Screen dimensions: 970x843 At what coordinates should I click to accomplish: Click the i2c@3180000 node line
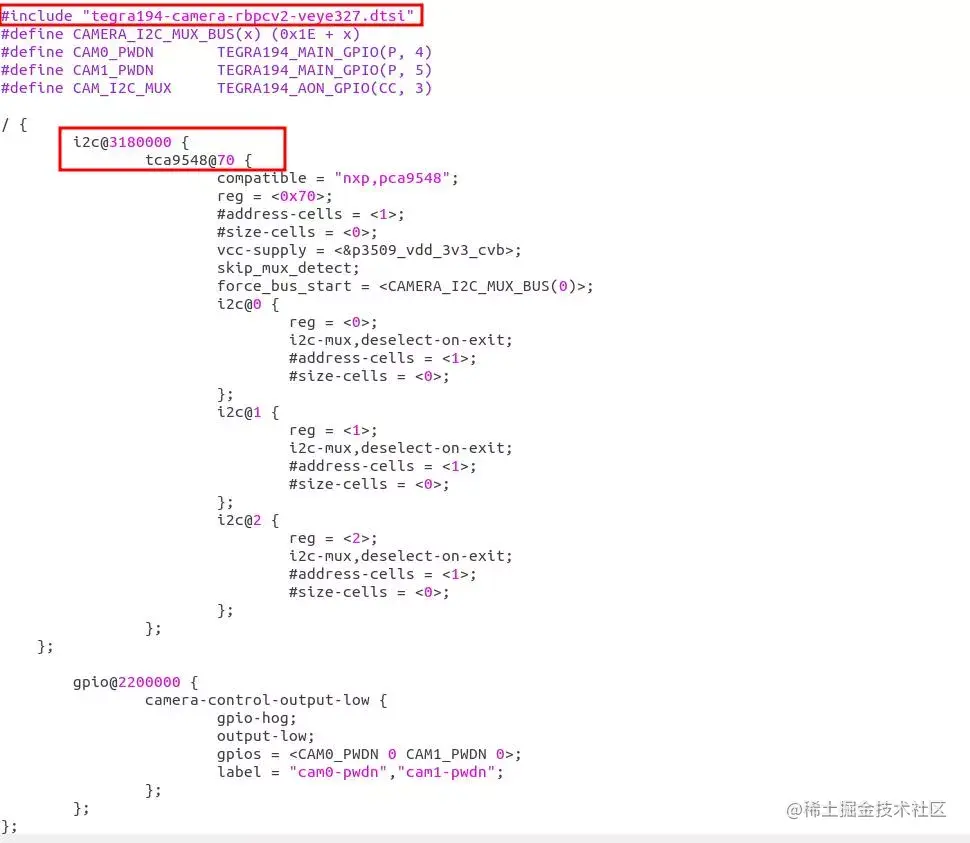coord(131,142)
